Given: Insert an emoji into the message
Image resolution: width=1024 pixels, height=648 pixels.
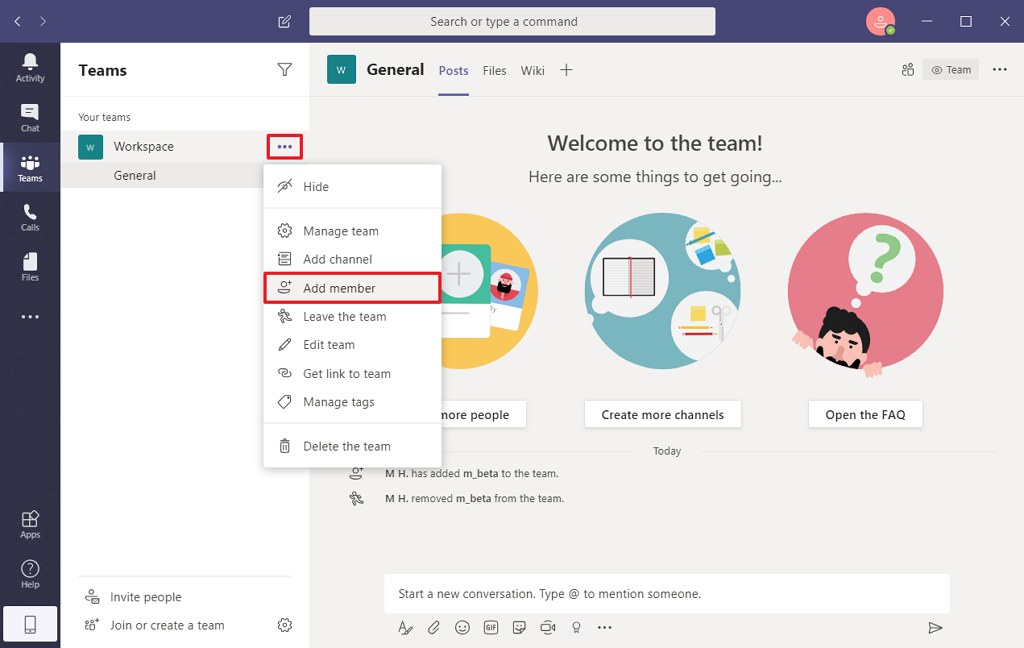Looking at the screenshot, I should 462,628.
